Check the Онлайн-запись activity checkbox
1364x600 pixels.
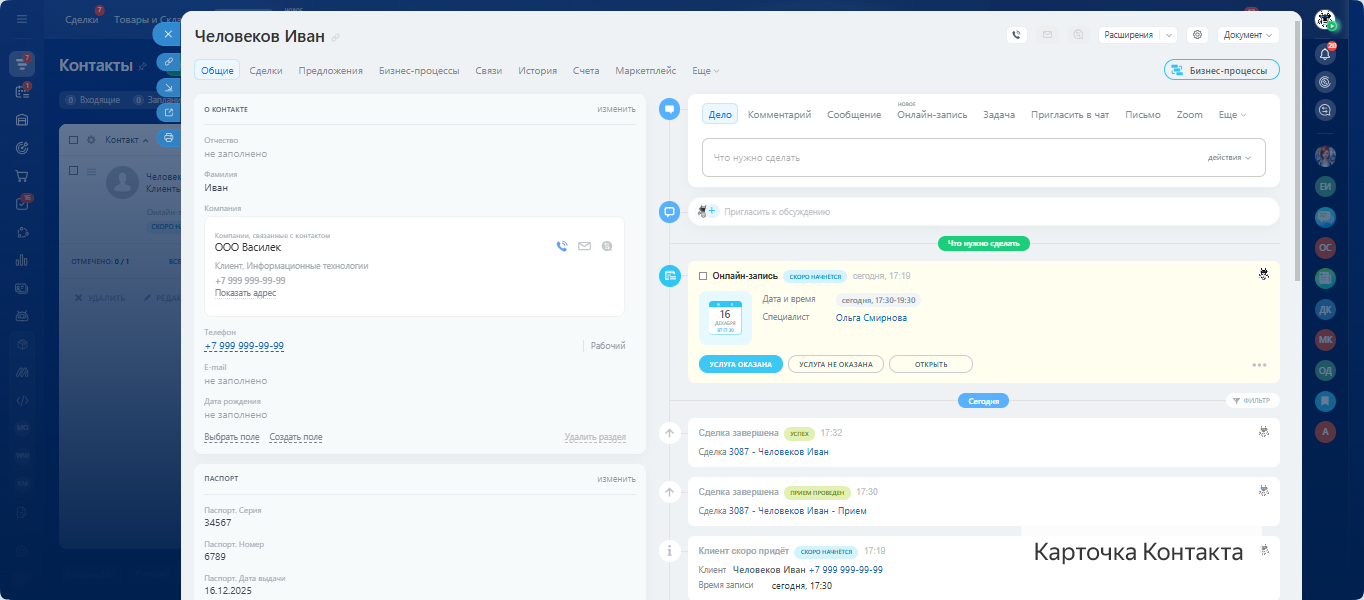click(x=703, y=276)
